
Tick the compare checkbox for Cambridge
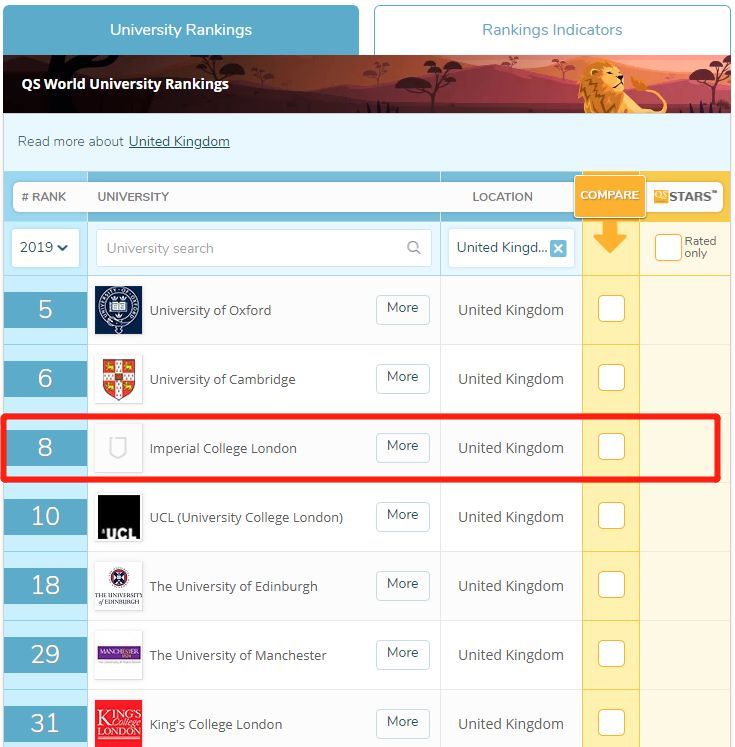(611, 377)
